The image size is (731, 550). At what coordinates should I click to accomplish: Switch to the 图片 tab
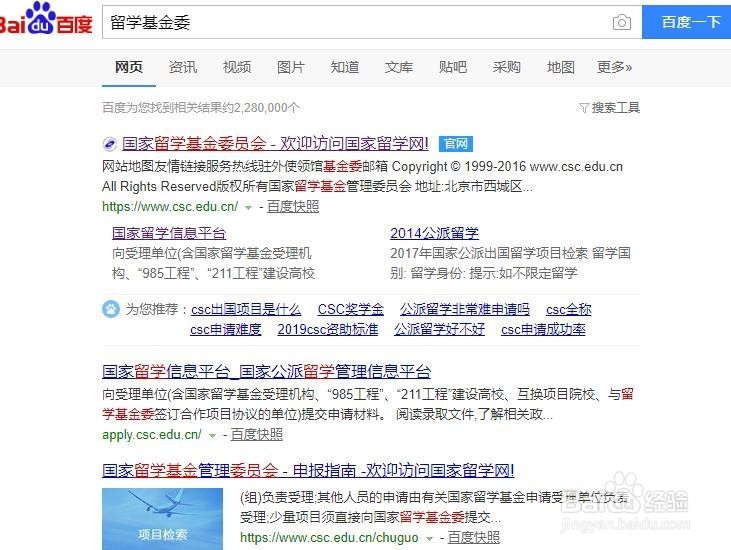(290, 67)
